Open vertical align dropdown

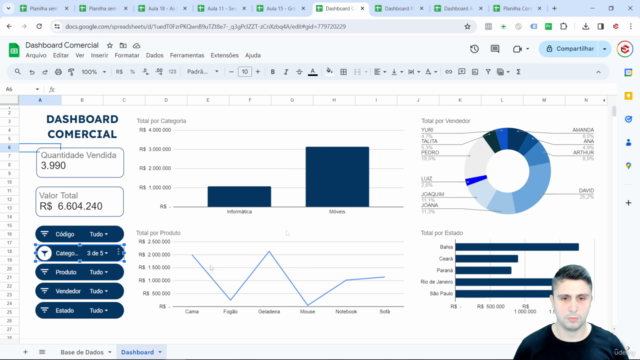[397, 72]
